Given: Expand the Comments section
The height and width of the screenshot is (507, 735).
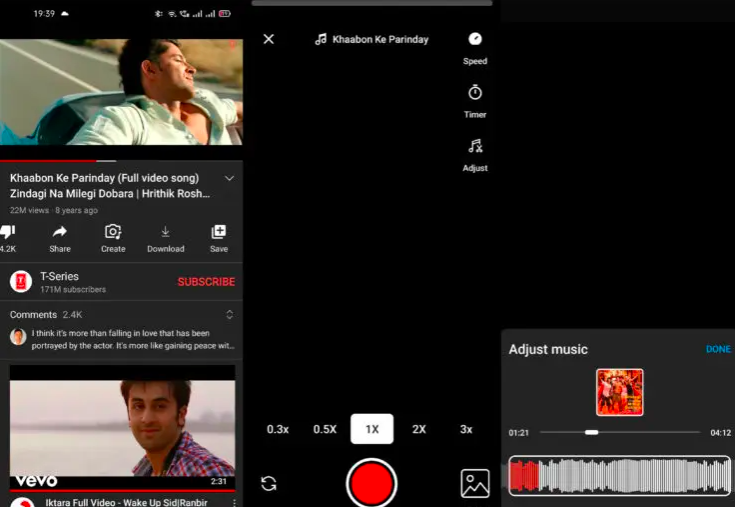Looking at the screenshot, I should coord(229,315).
